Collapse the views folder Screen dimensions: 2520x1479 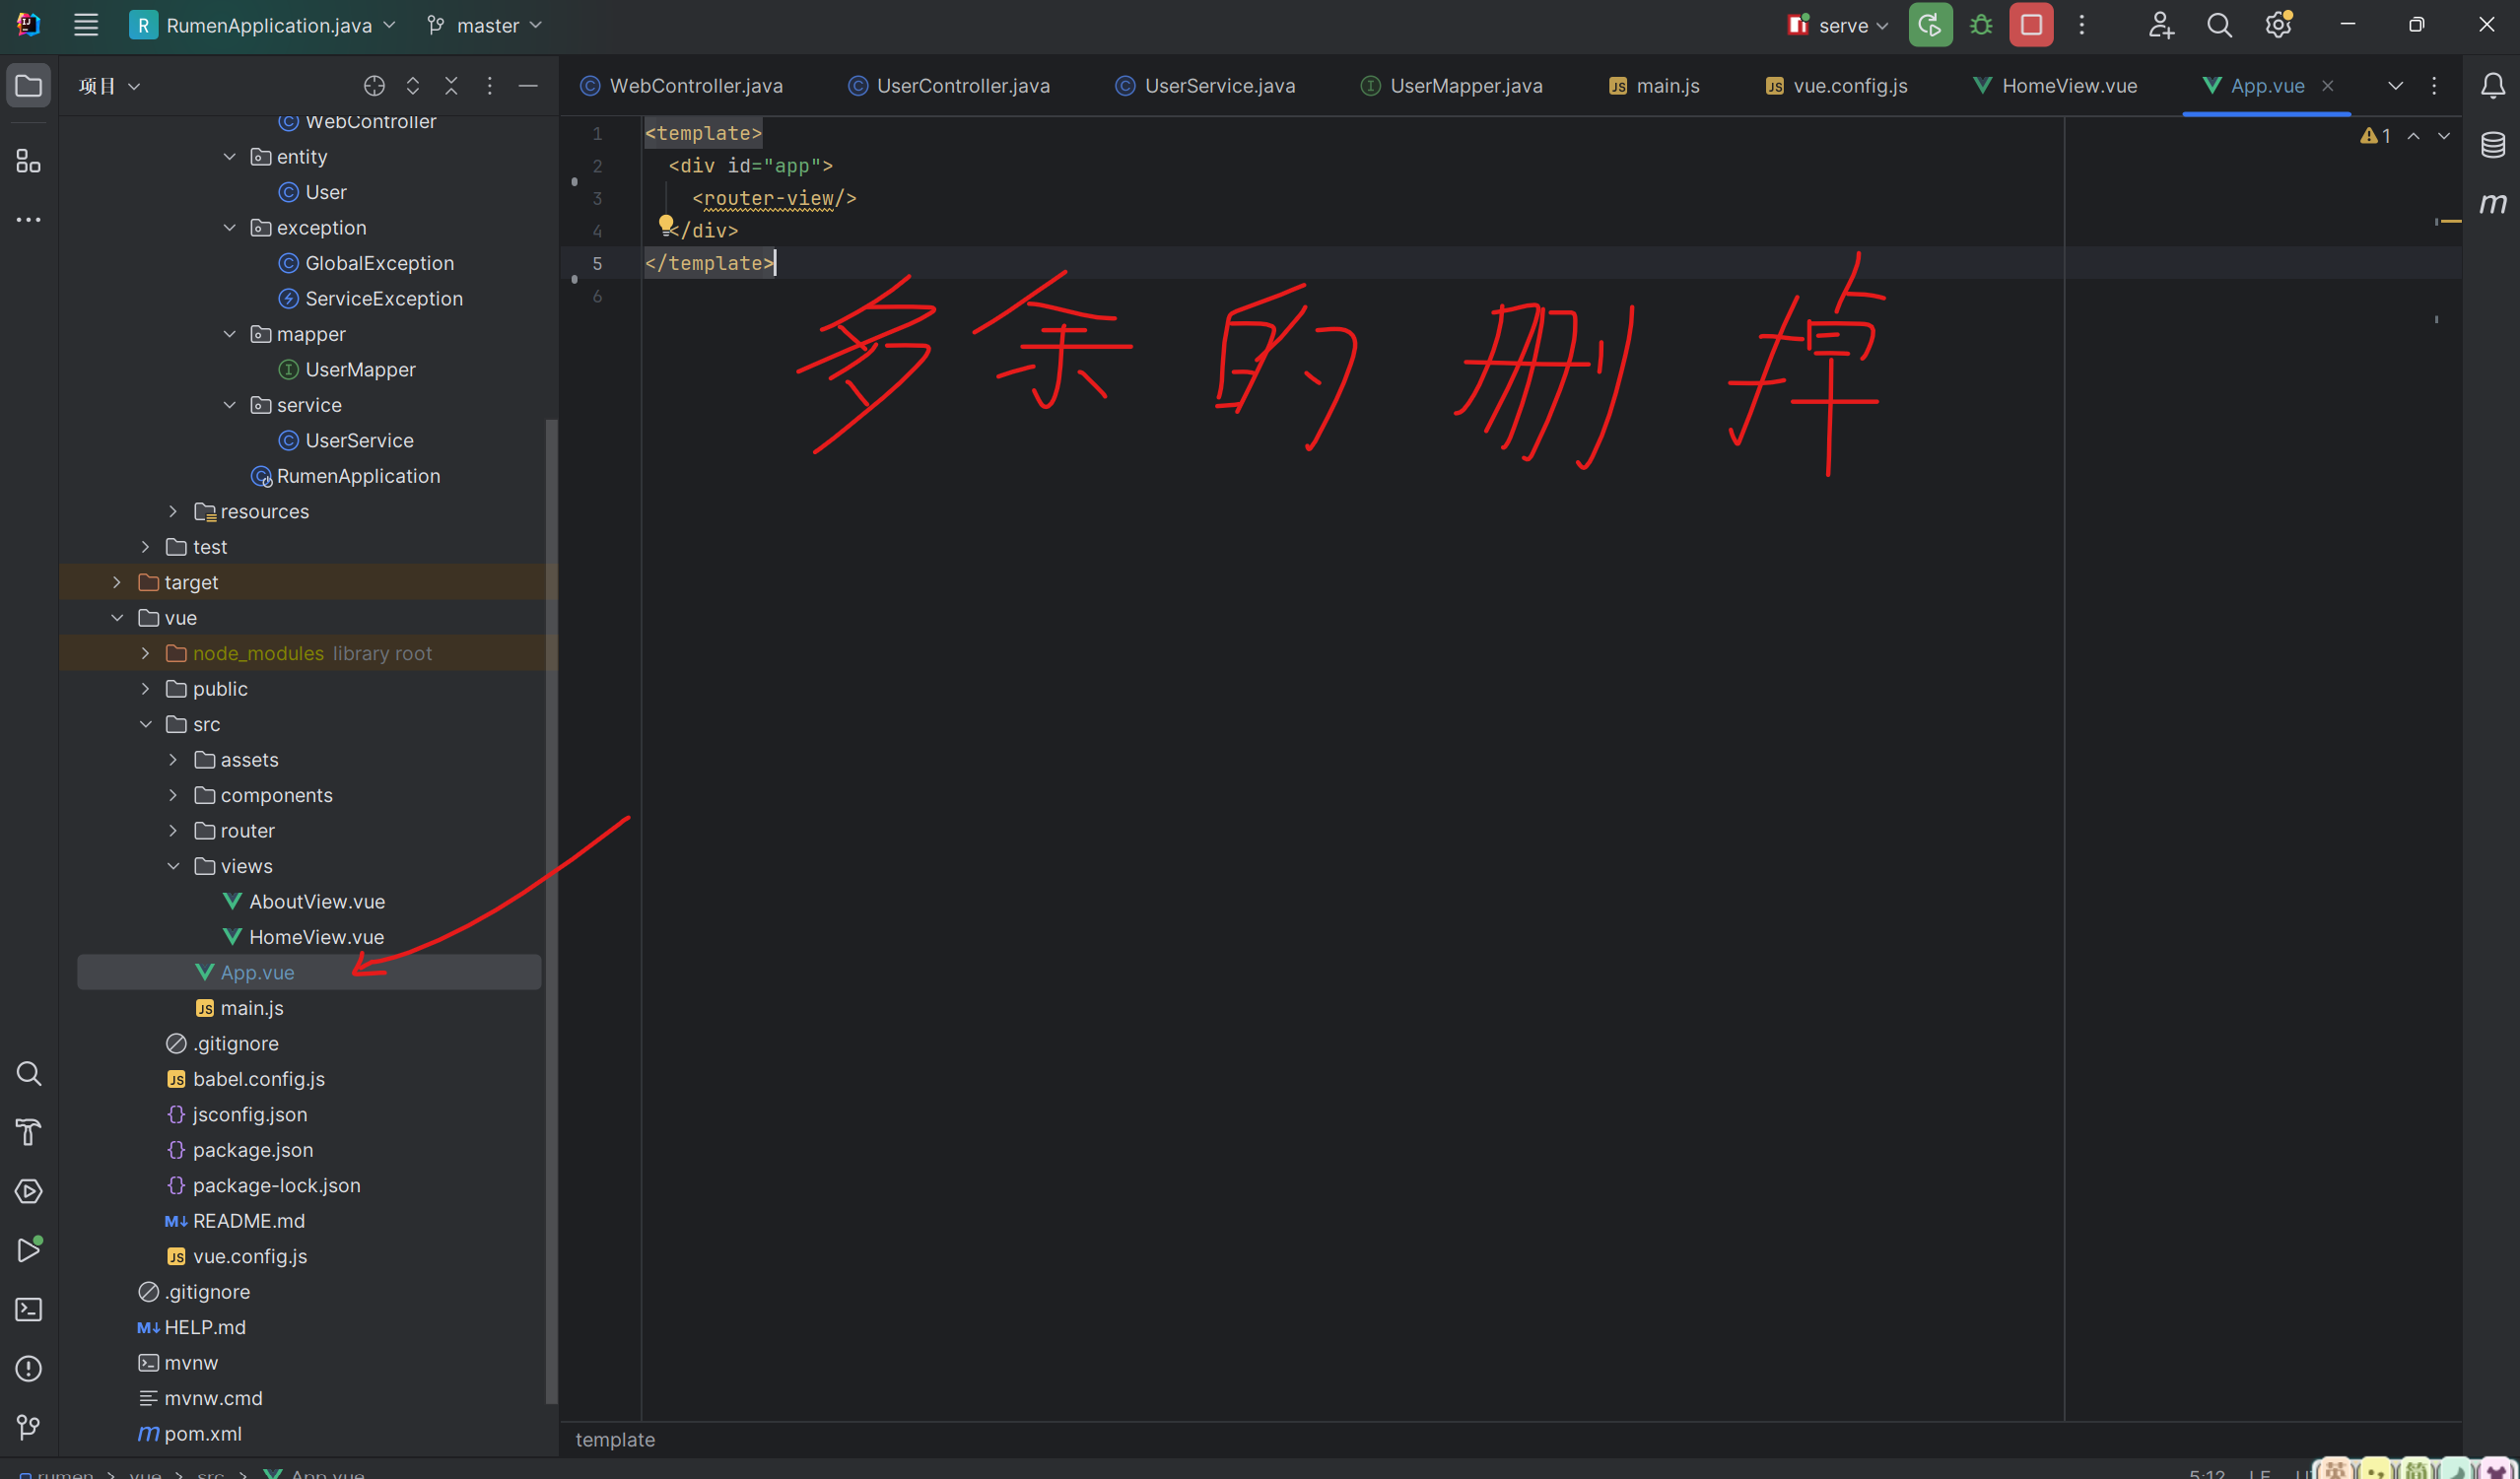pyautogui.click(x=173, y=866)
